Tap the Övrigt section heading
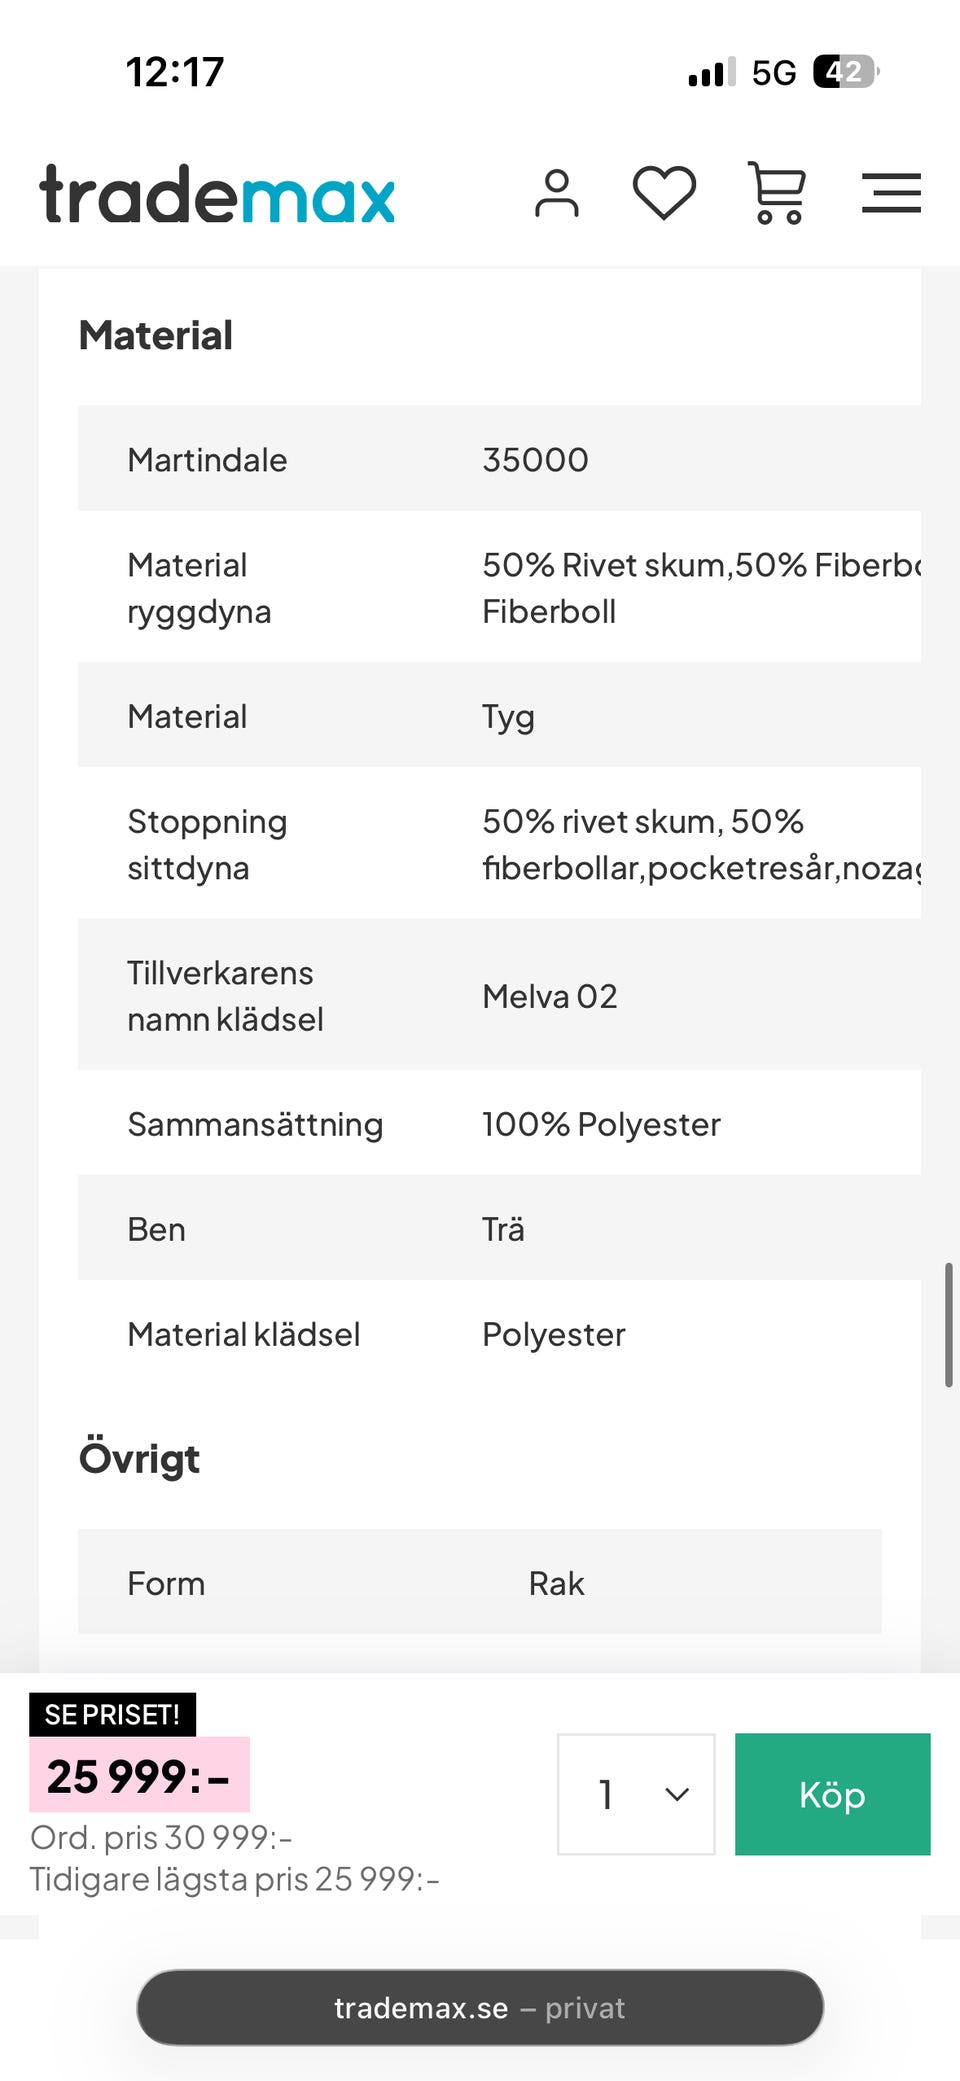This screenshot has width=960, height=2081. point(140,1459)
